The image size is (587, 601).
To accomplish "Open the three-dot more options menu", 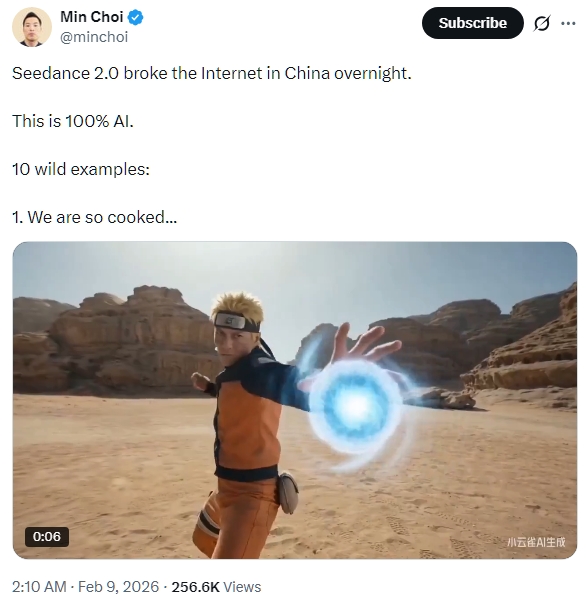I will tap(568, 23).
